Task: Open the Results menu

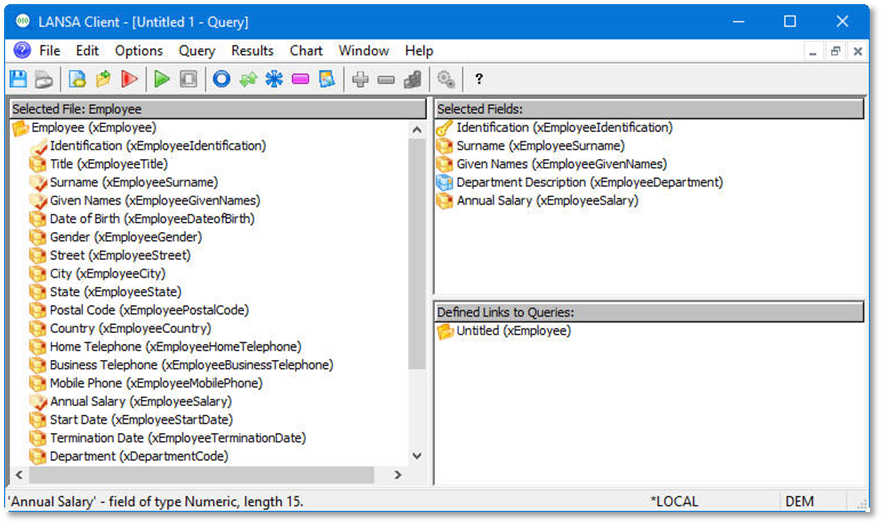Action: (252, 51)
